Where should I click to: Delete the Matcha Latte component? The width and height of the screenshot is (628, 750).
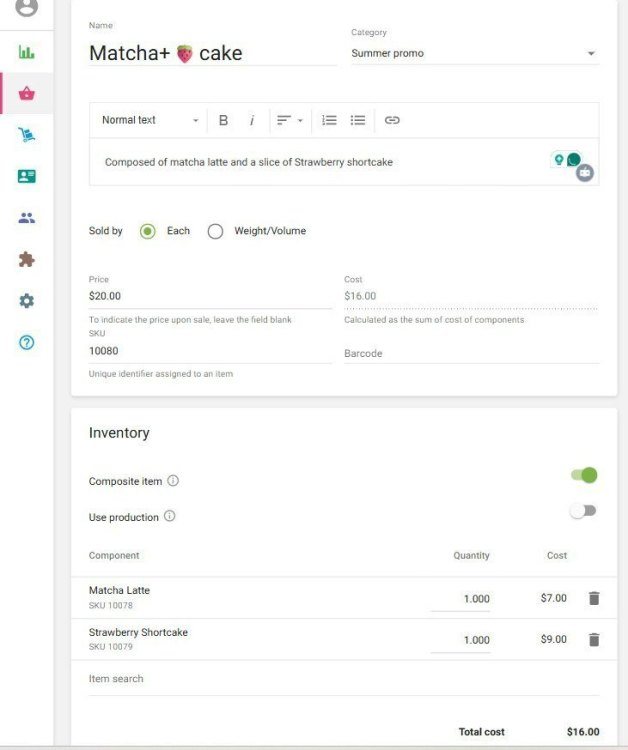pyautogui.click(x=594, y=598)
